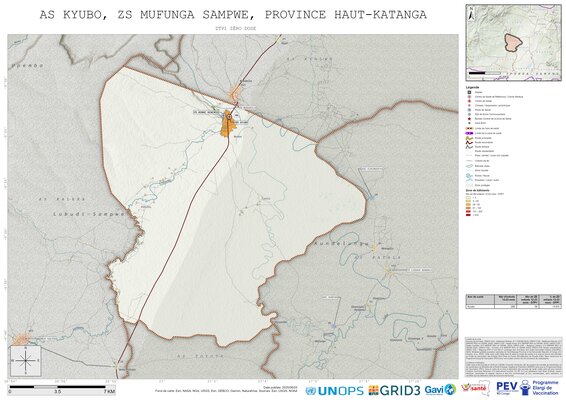Click the data sources note block
The image size is (566, 400).
click(x=513, y=357)
